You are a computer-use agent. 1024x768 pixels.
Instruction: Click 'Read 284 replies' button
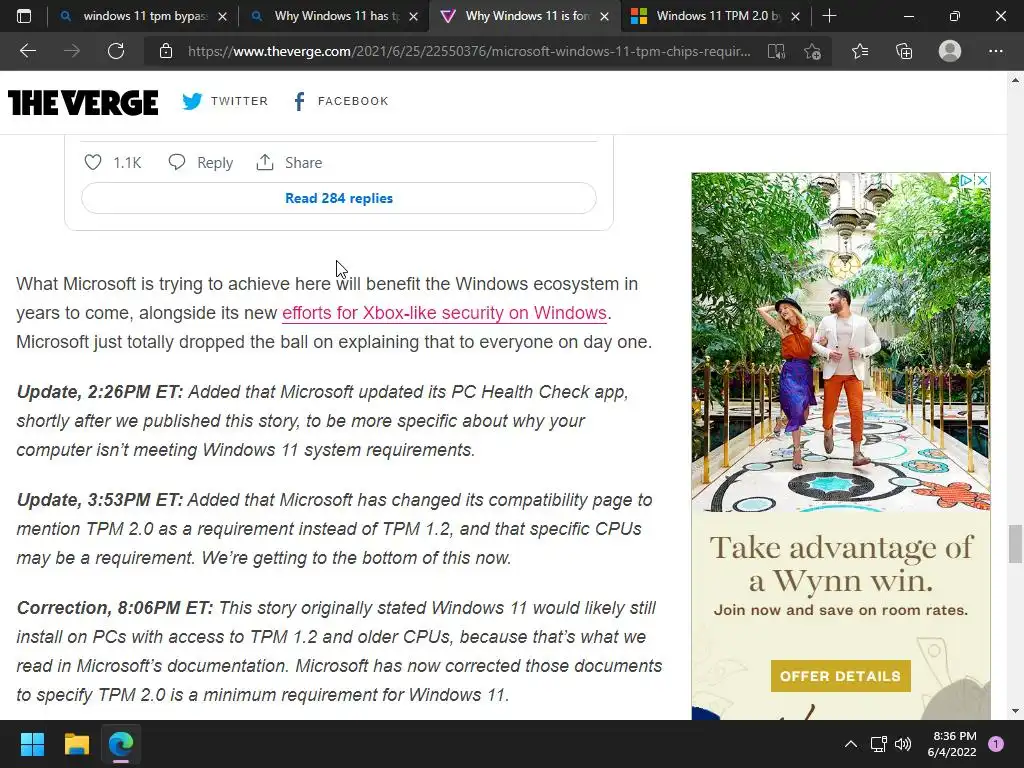[x=338, y=198]
